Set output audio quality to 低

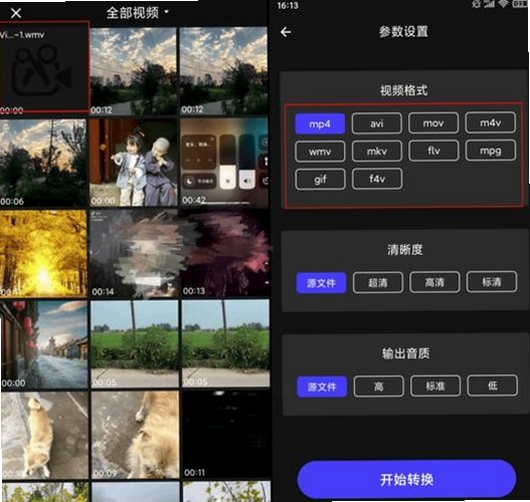click(x=492, y=385)
